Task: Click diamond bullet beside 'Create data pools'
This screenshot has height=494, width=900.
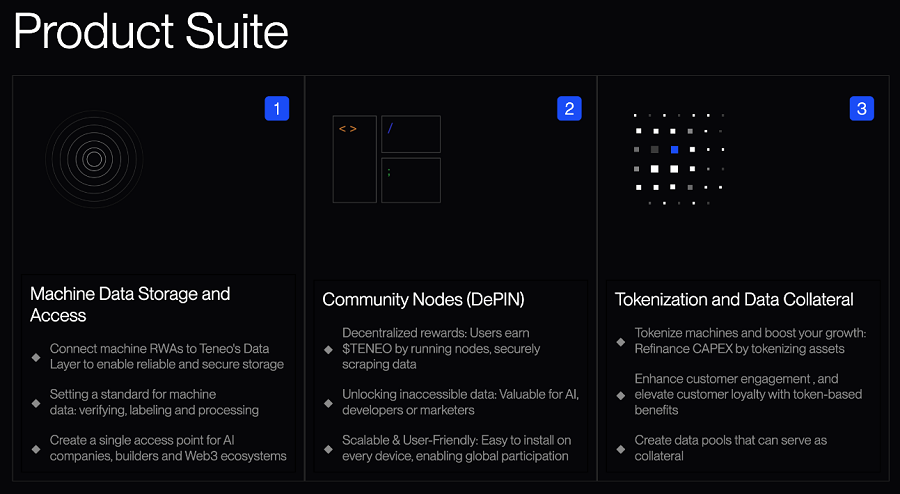Action: [620, 449]
